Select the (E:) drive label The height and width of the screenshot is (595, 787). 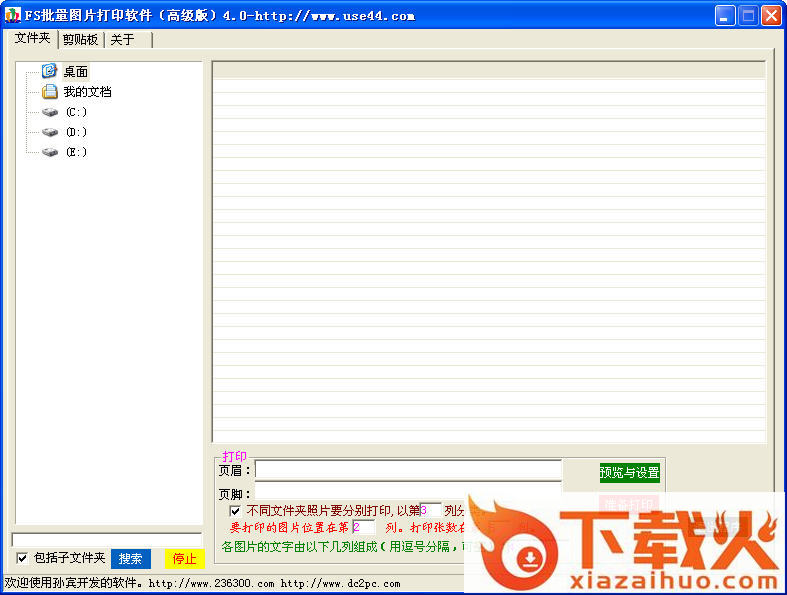[76, 152]
